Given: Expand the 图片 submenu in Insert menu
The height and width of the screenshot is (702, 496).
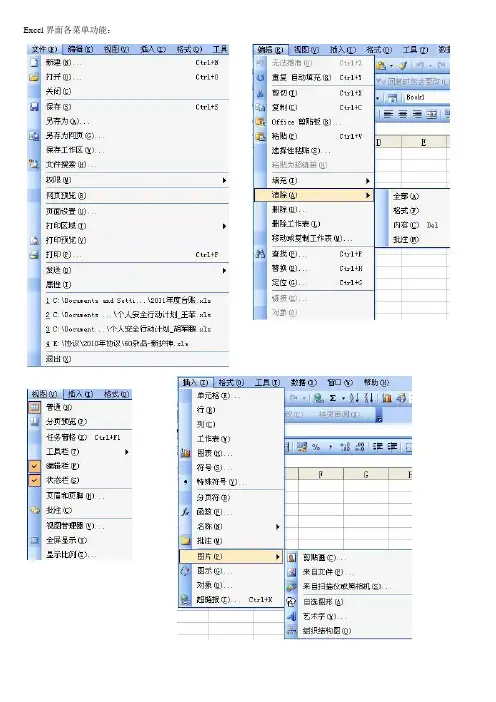Looking at the screenshot, I should coord(278,556).
